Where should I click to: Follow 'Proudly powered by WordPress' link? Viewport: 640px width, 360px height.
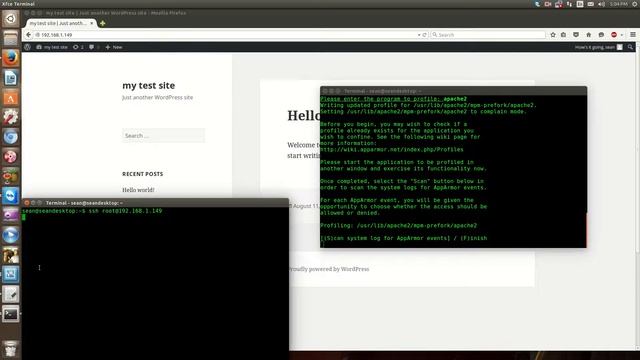point(329,269)
